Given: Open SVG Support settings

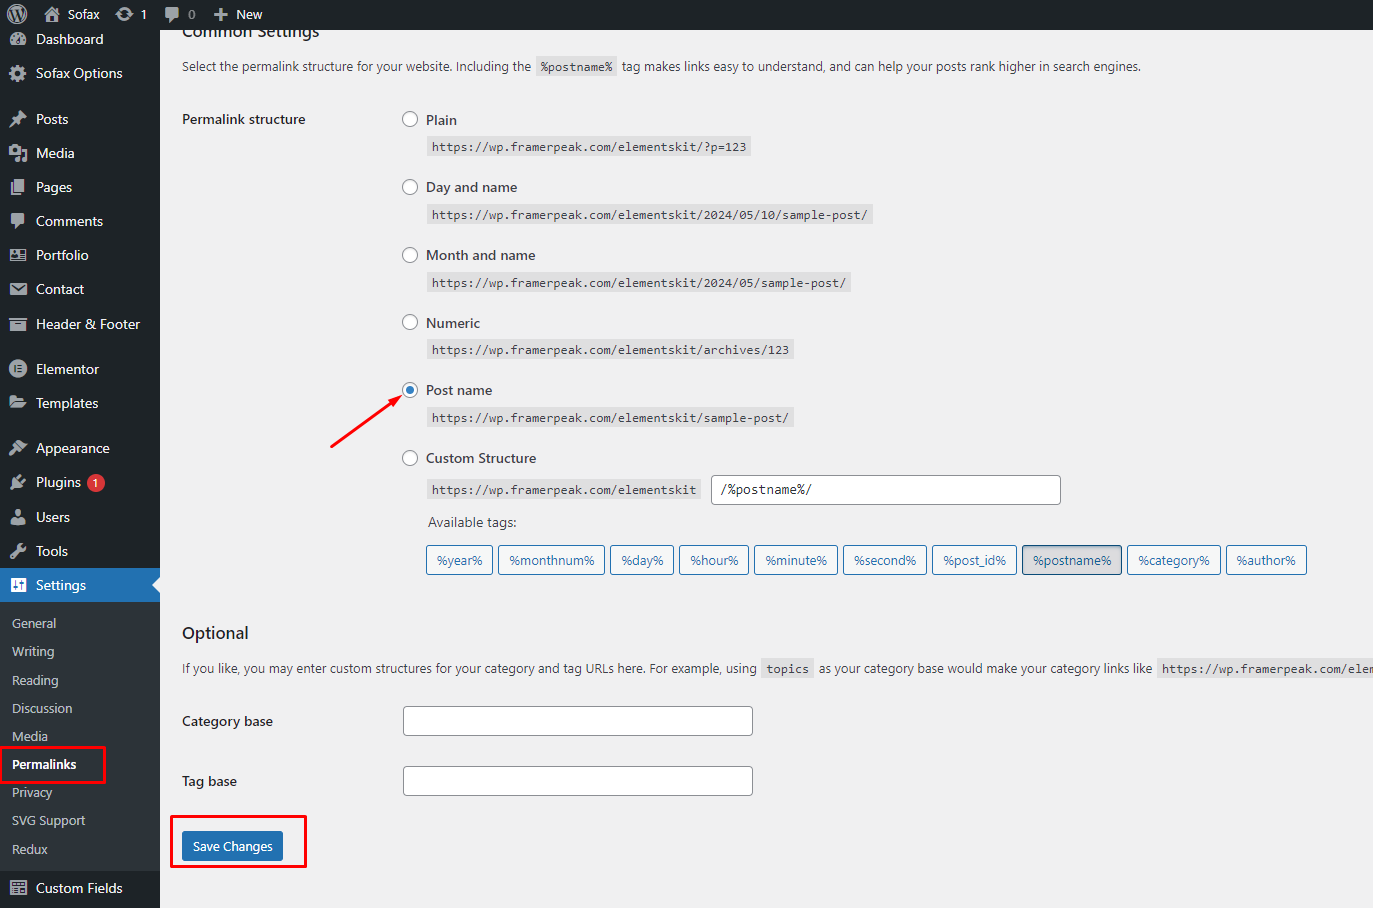Looking at the screenshot, I should click(x=48, y=820).
